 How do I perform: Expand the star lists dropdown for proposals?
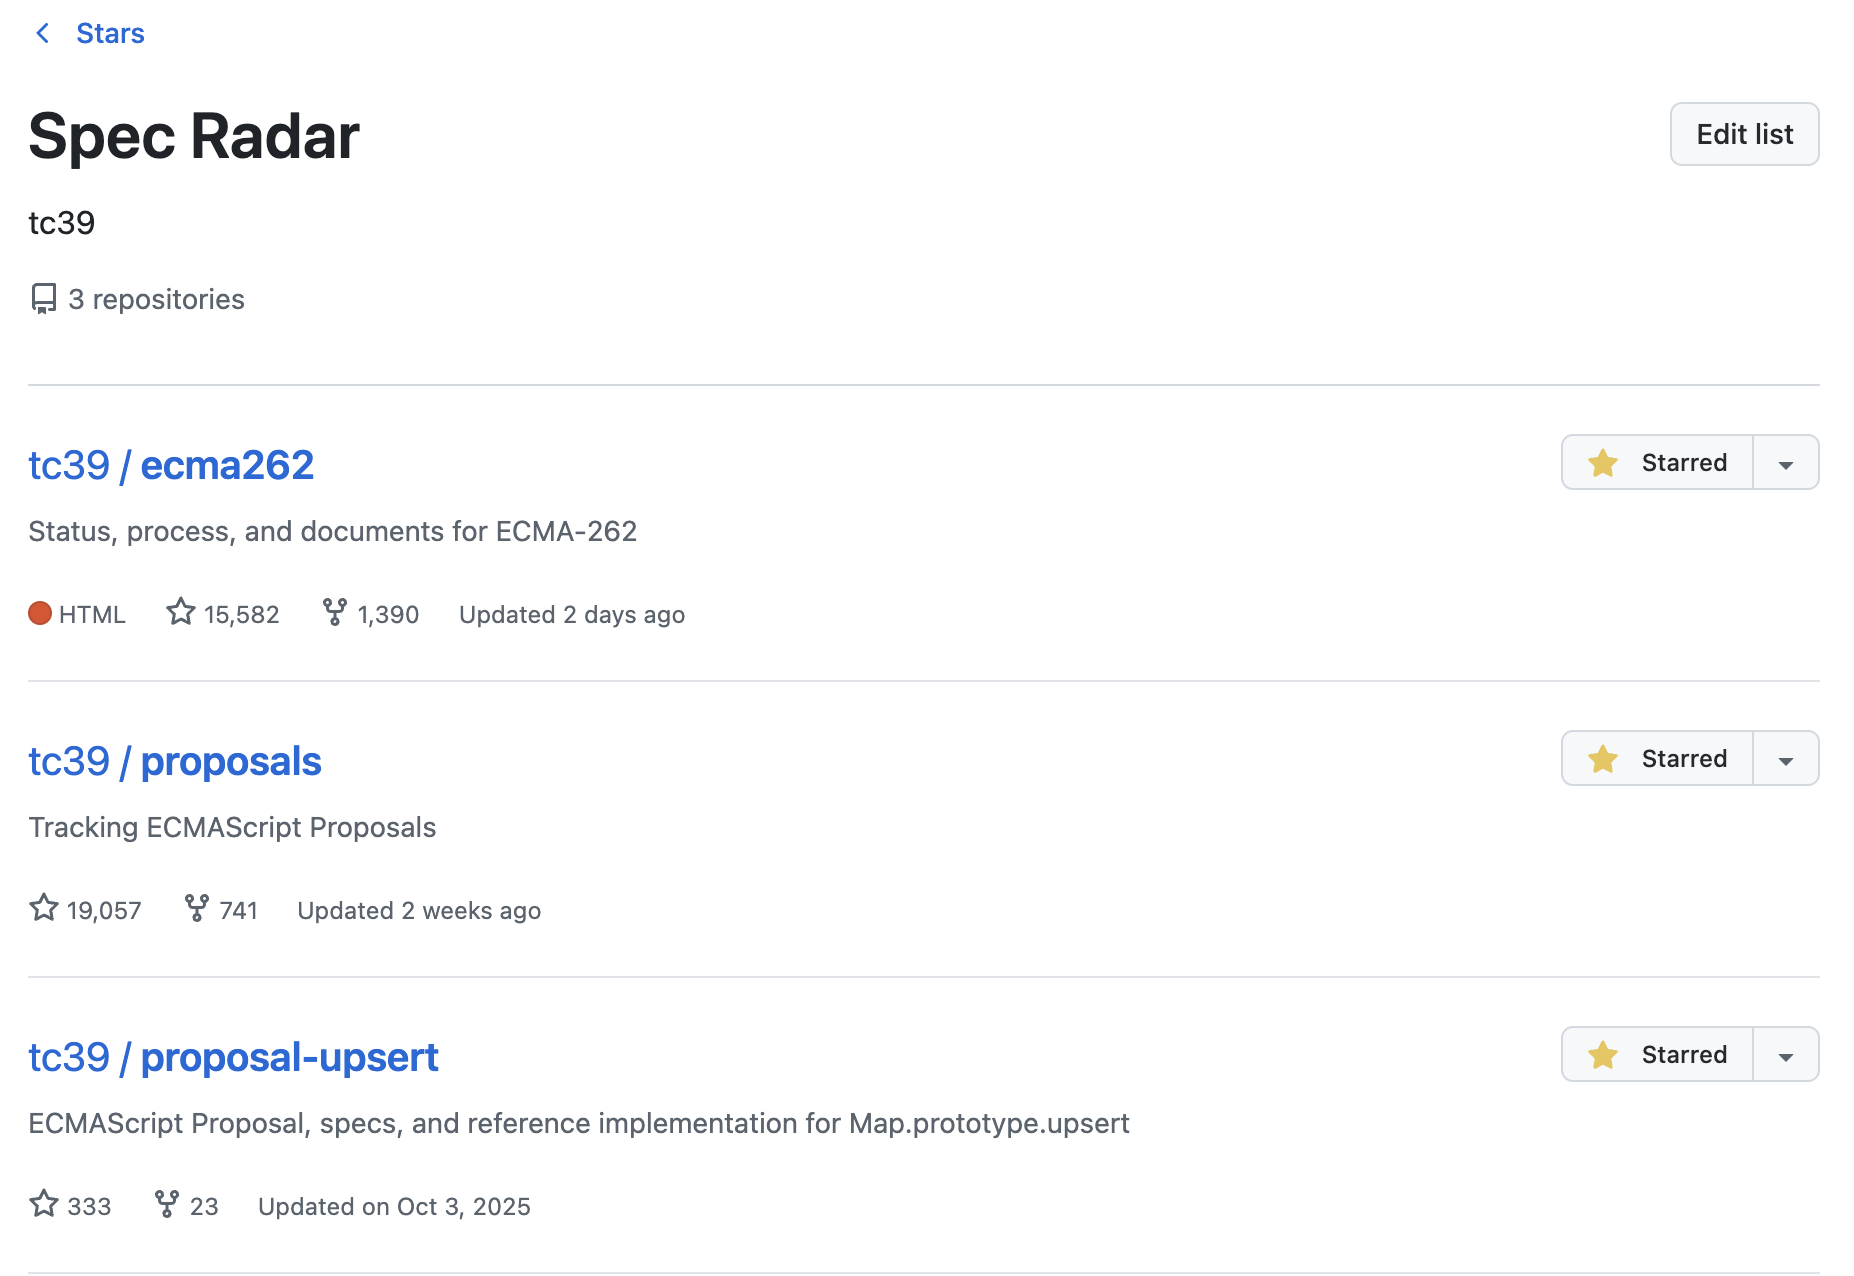(x=1786, y=760)
